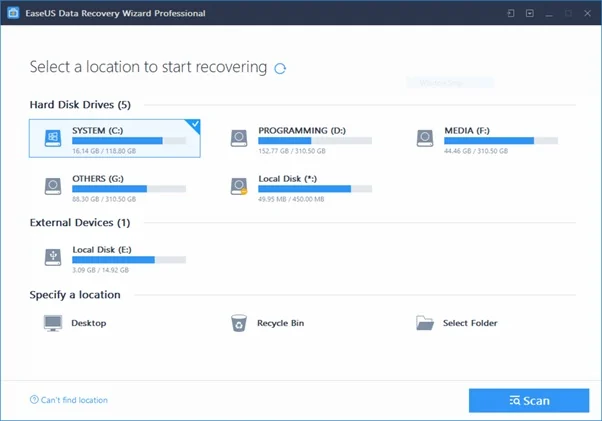The height and width of the screenshot is (421, 602).
Task: Collapse the Hard Disk Drives (5) section
Action: point(81,104)
